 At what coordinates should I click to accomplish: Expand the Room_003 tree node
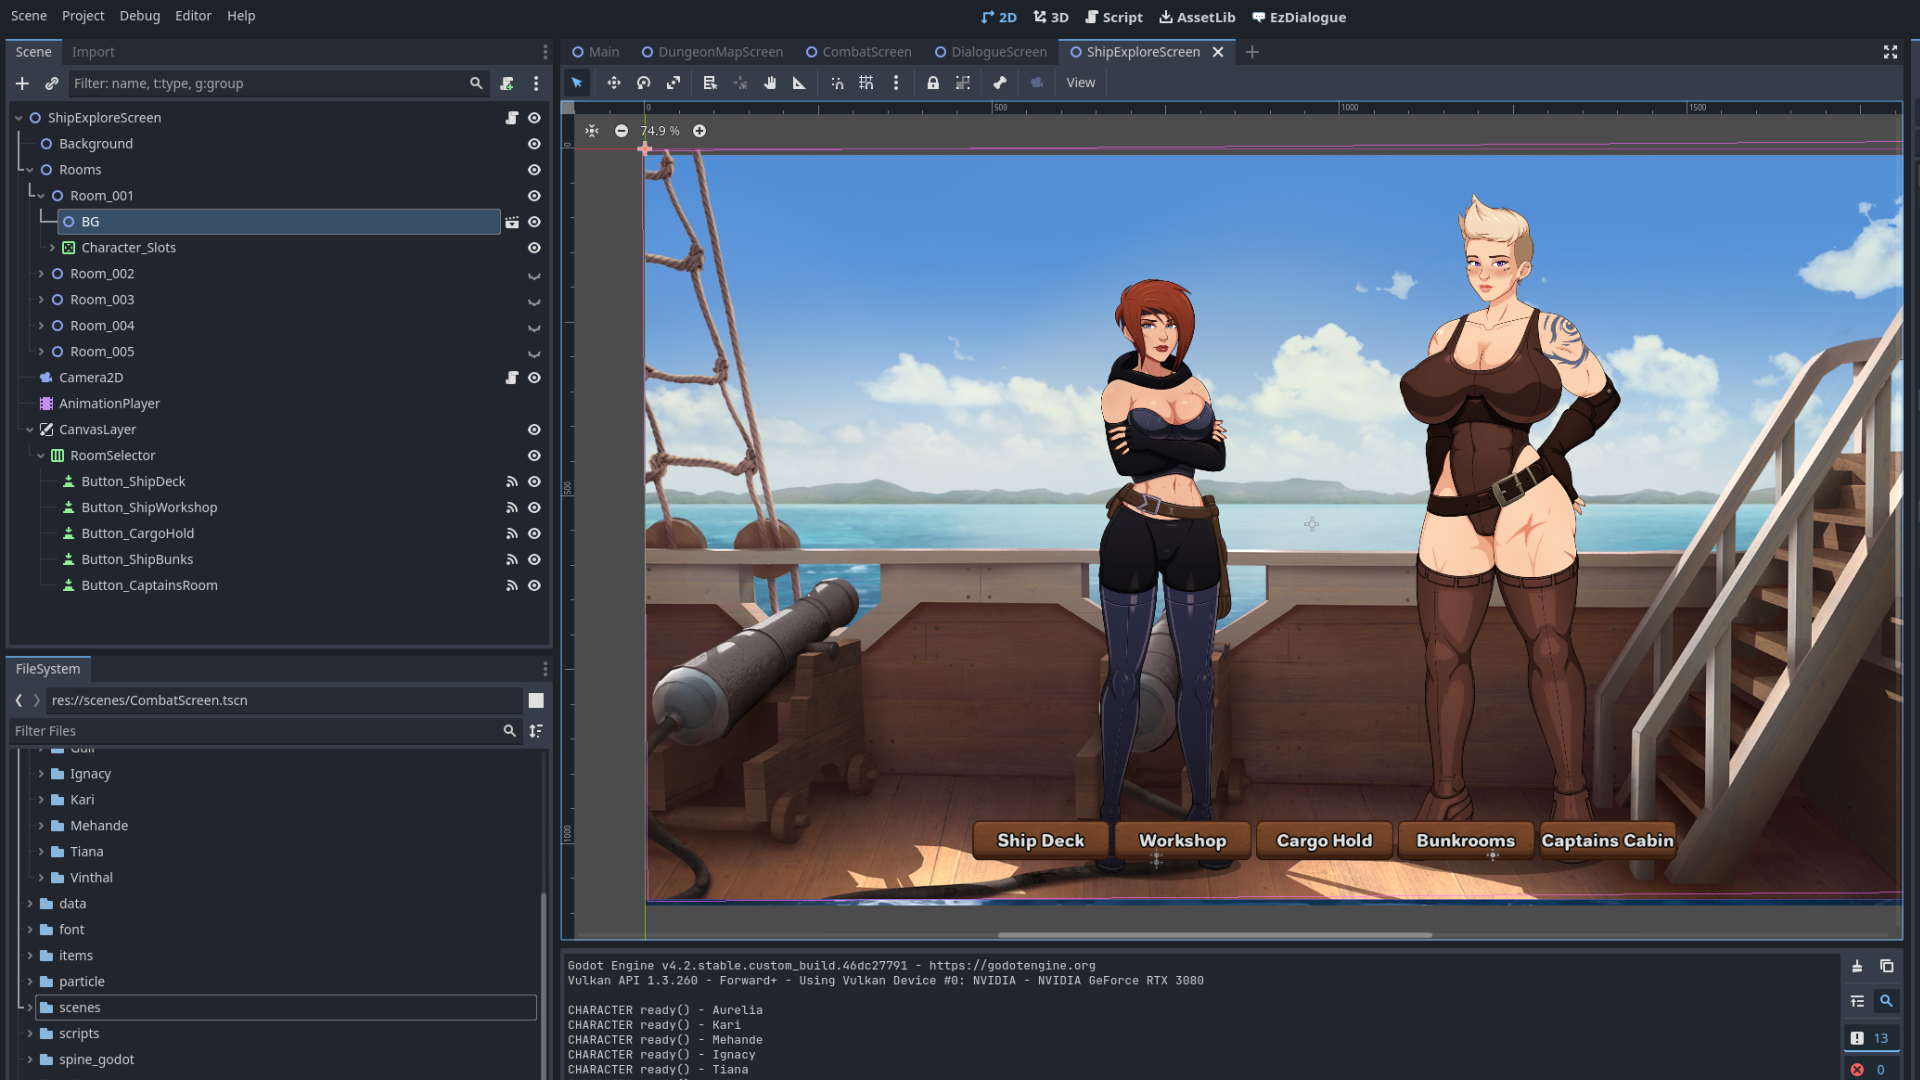(41, 300)
